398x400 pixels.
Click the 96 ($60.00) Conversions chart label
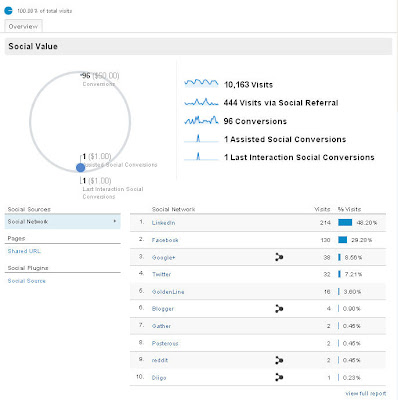point(100,79)
